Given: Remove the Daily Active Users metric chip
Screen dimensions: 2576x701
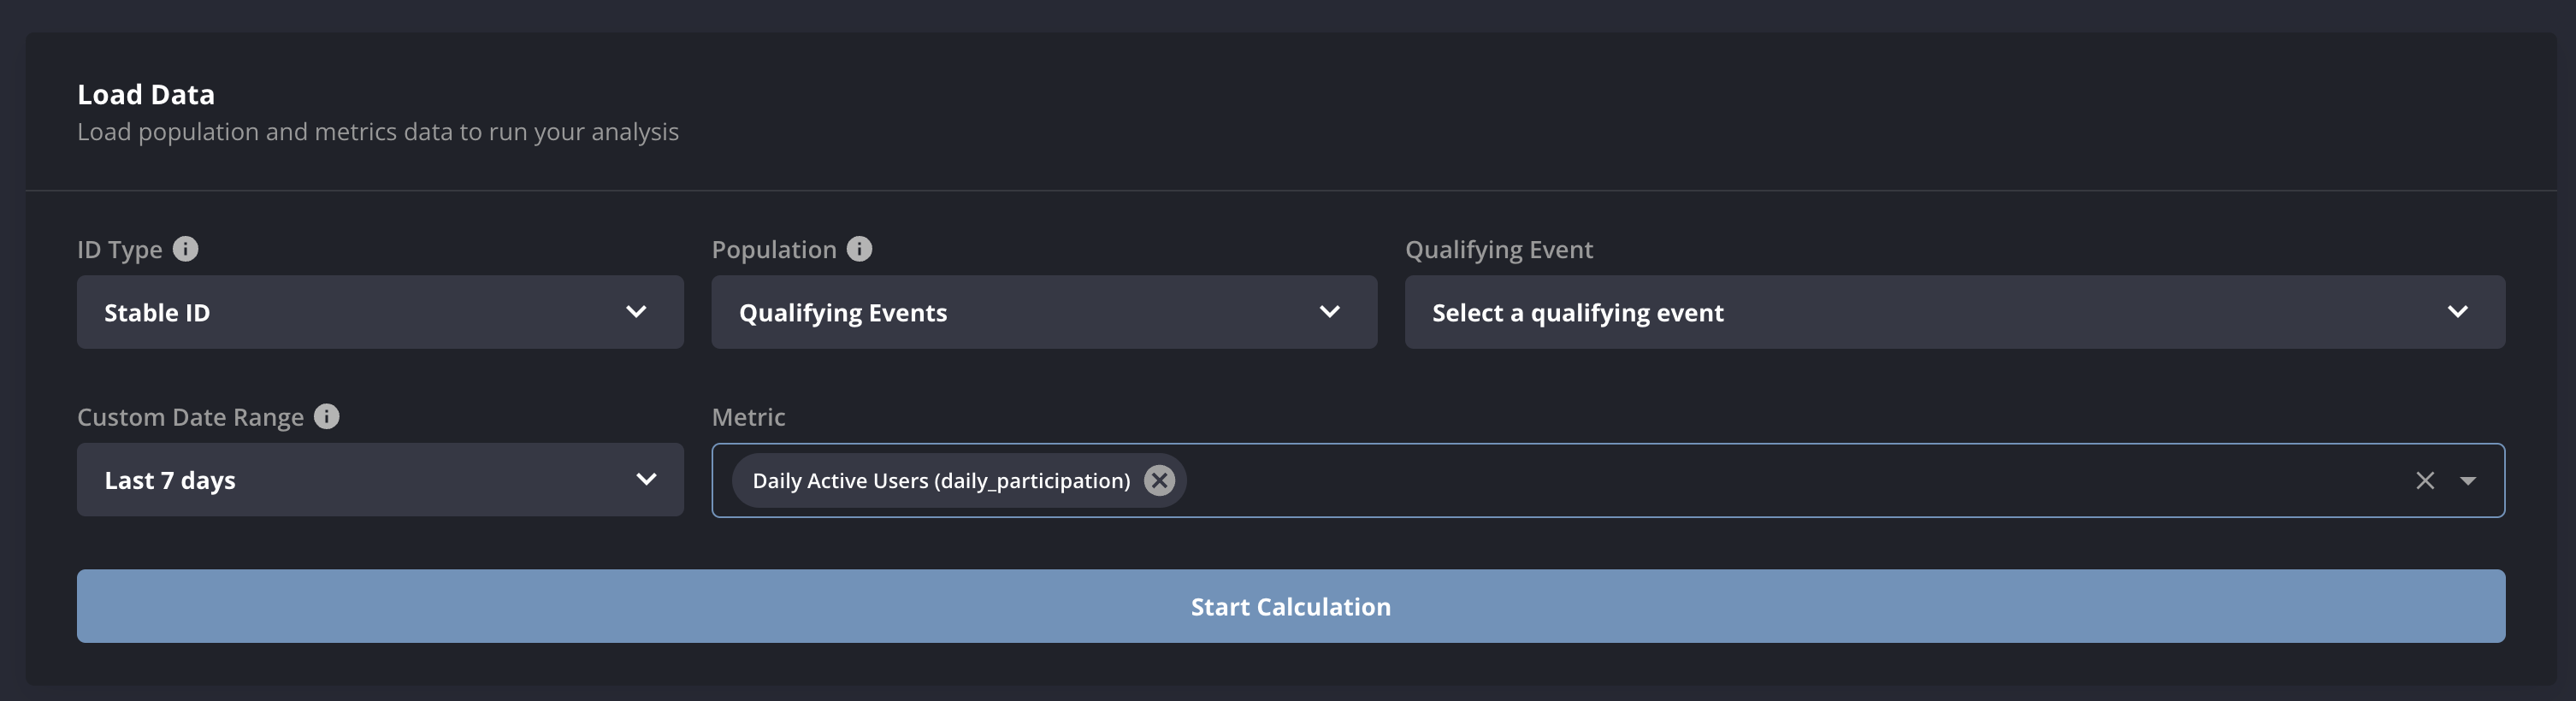Looking at the screenshot, I should (x=1160, y=481).
